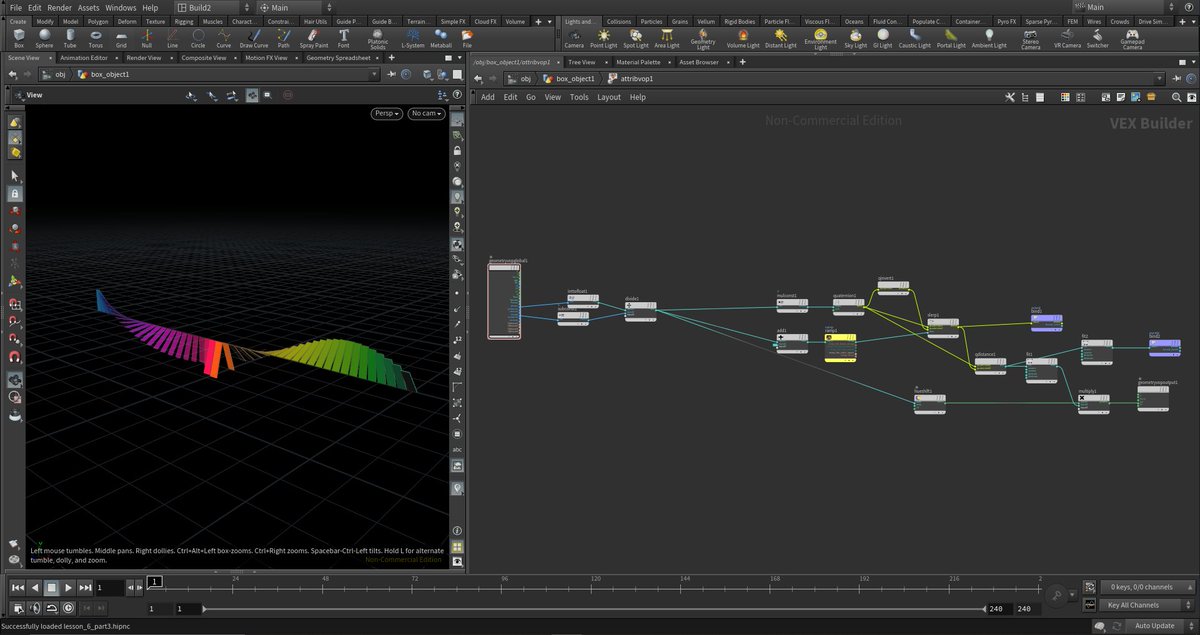The height and width of the screenshot is (635, 1200).
Task: Select the Box shelf tool
Action: (18, 38)
